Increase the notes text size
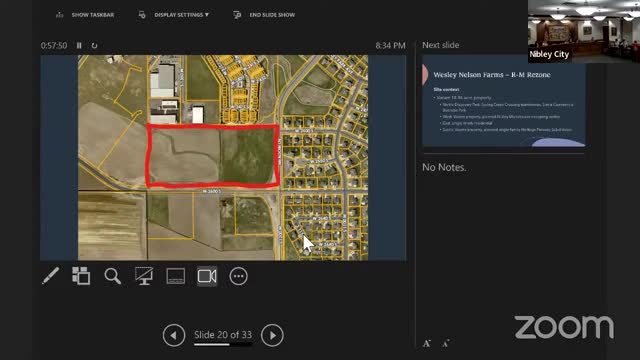This screenshot has width=640, height=360. (x=427, y=343)
